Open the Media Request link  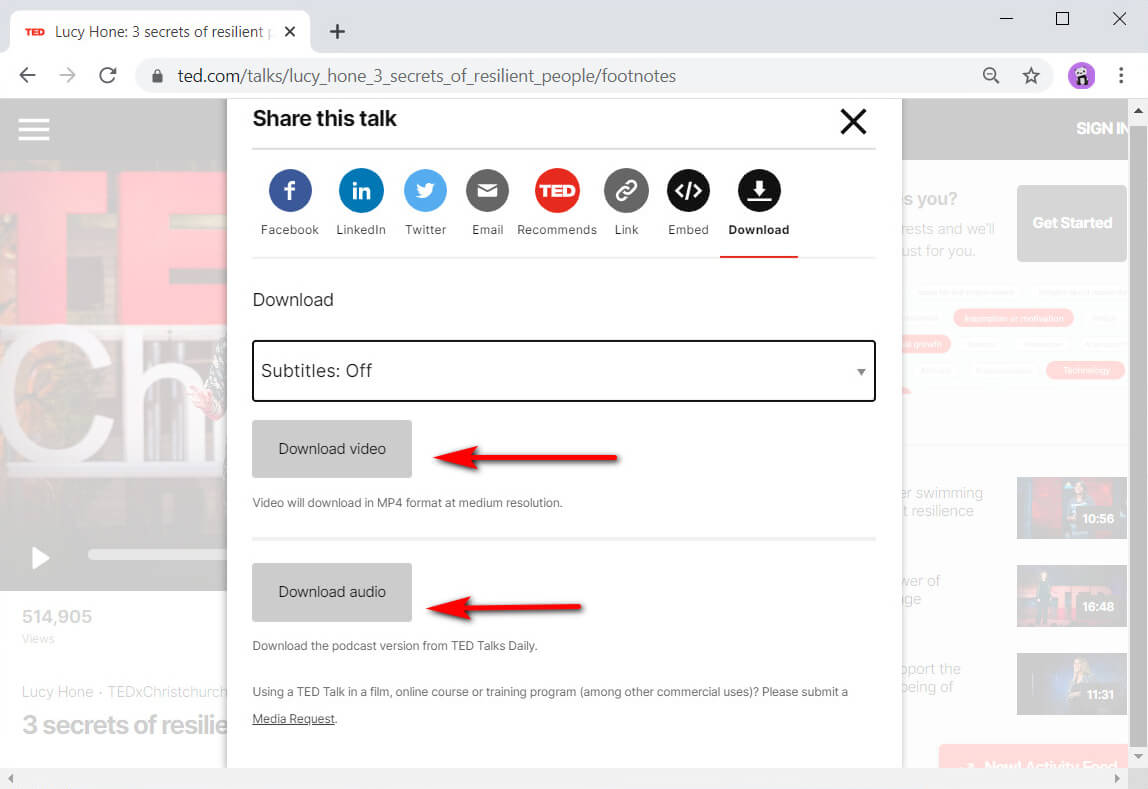point(294,719)
